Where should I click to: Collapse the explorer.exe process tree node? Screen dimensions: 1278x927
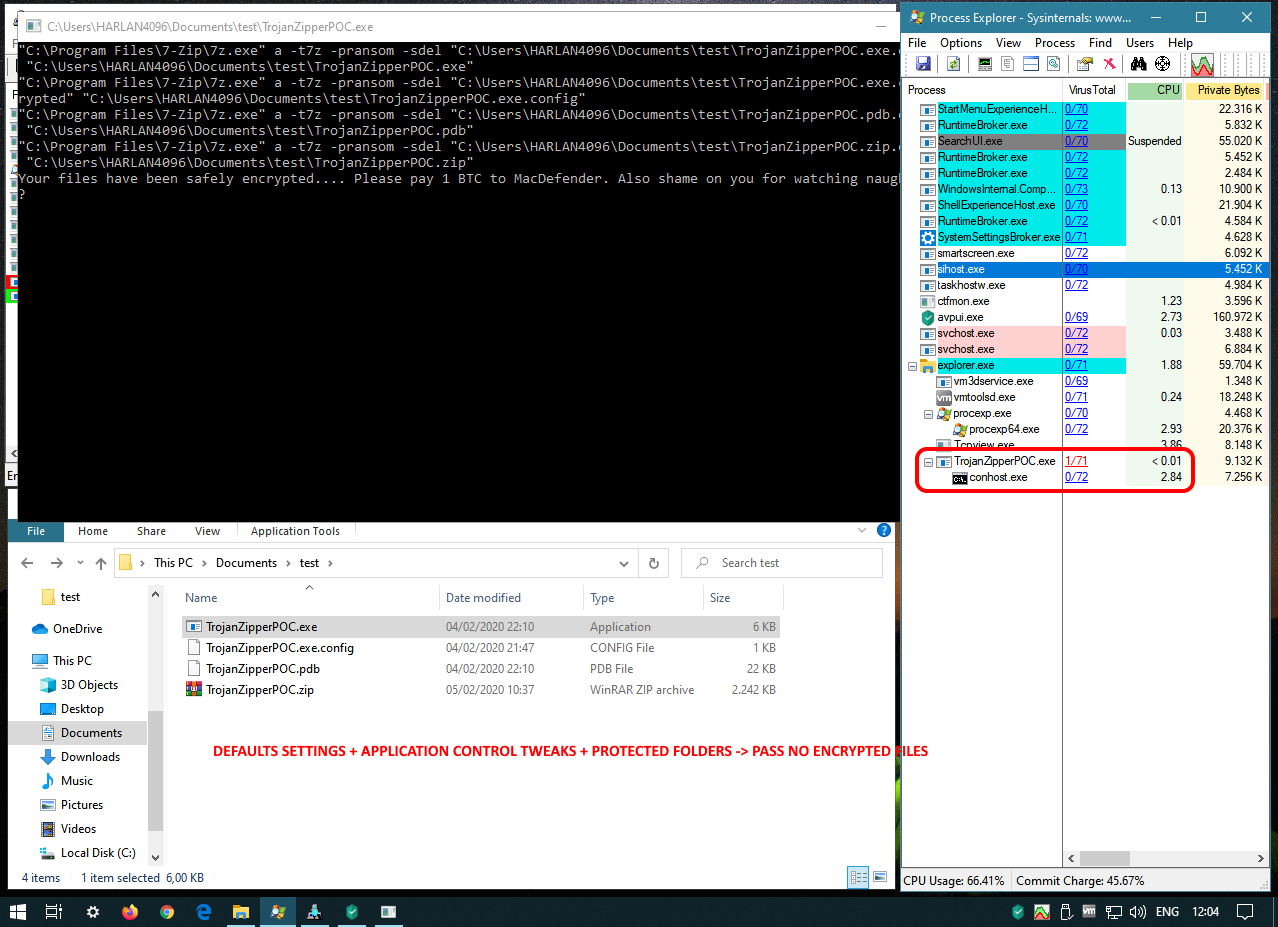point(912,366)
